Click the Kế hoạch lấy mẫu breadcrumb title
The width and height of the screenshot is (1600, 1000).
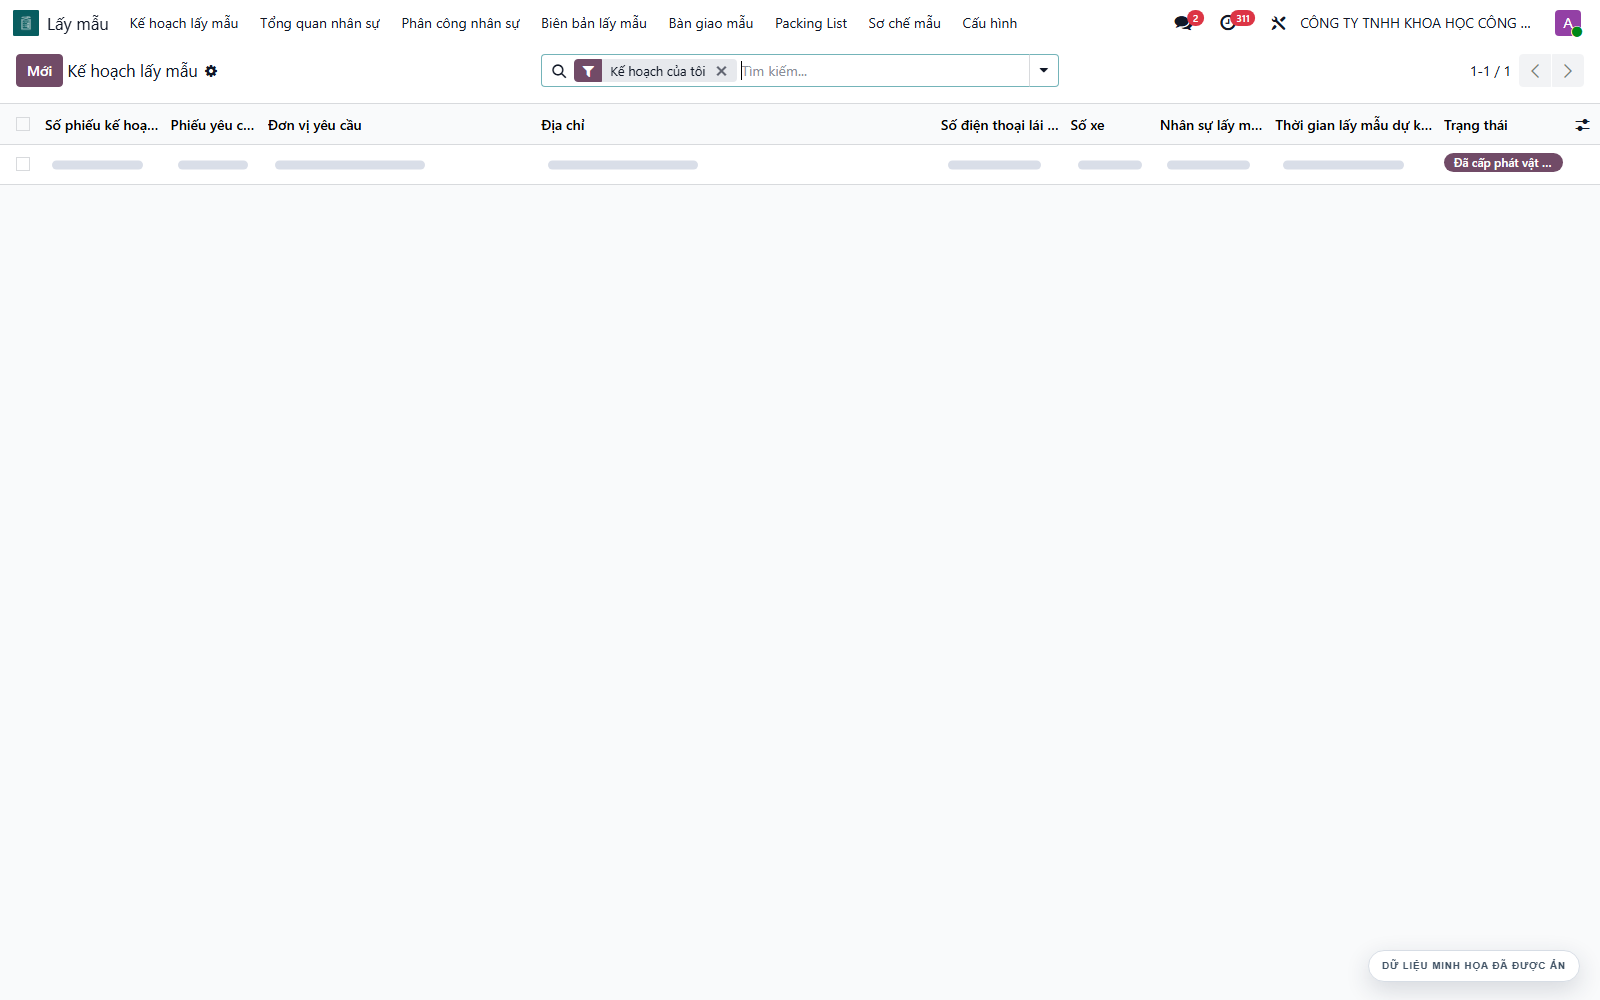[x=133, y=71]
